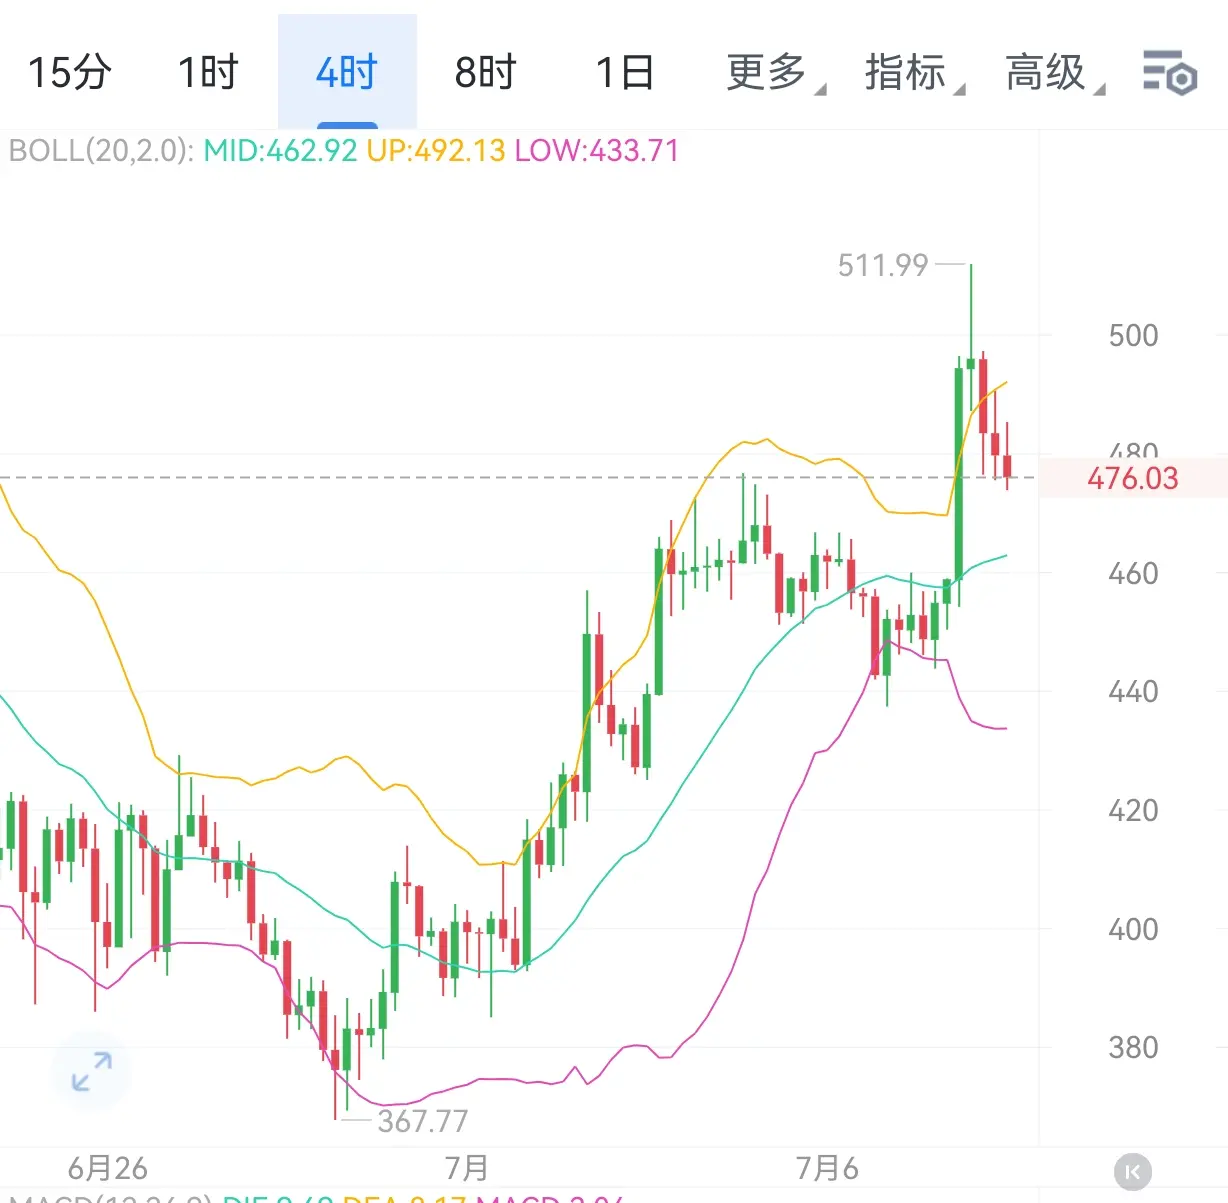The image size is (1228, 1203).
Task: Select the 4时 timeframe tab
Action: click(x=347, y=72)
